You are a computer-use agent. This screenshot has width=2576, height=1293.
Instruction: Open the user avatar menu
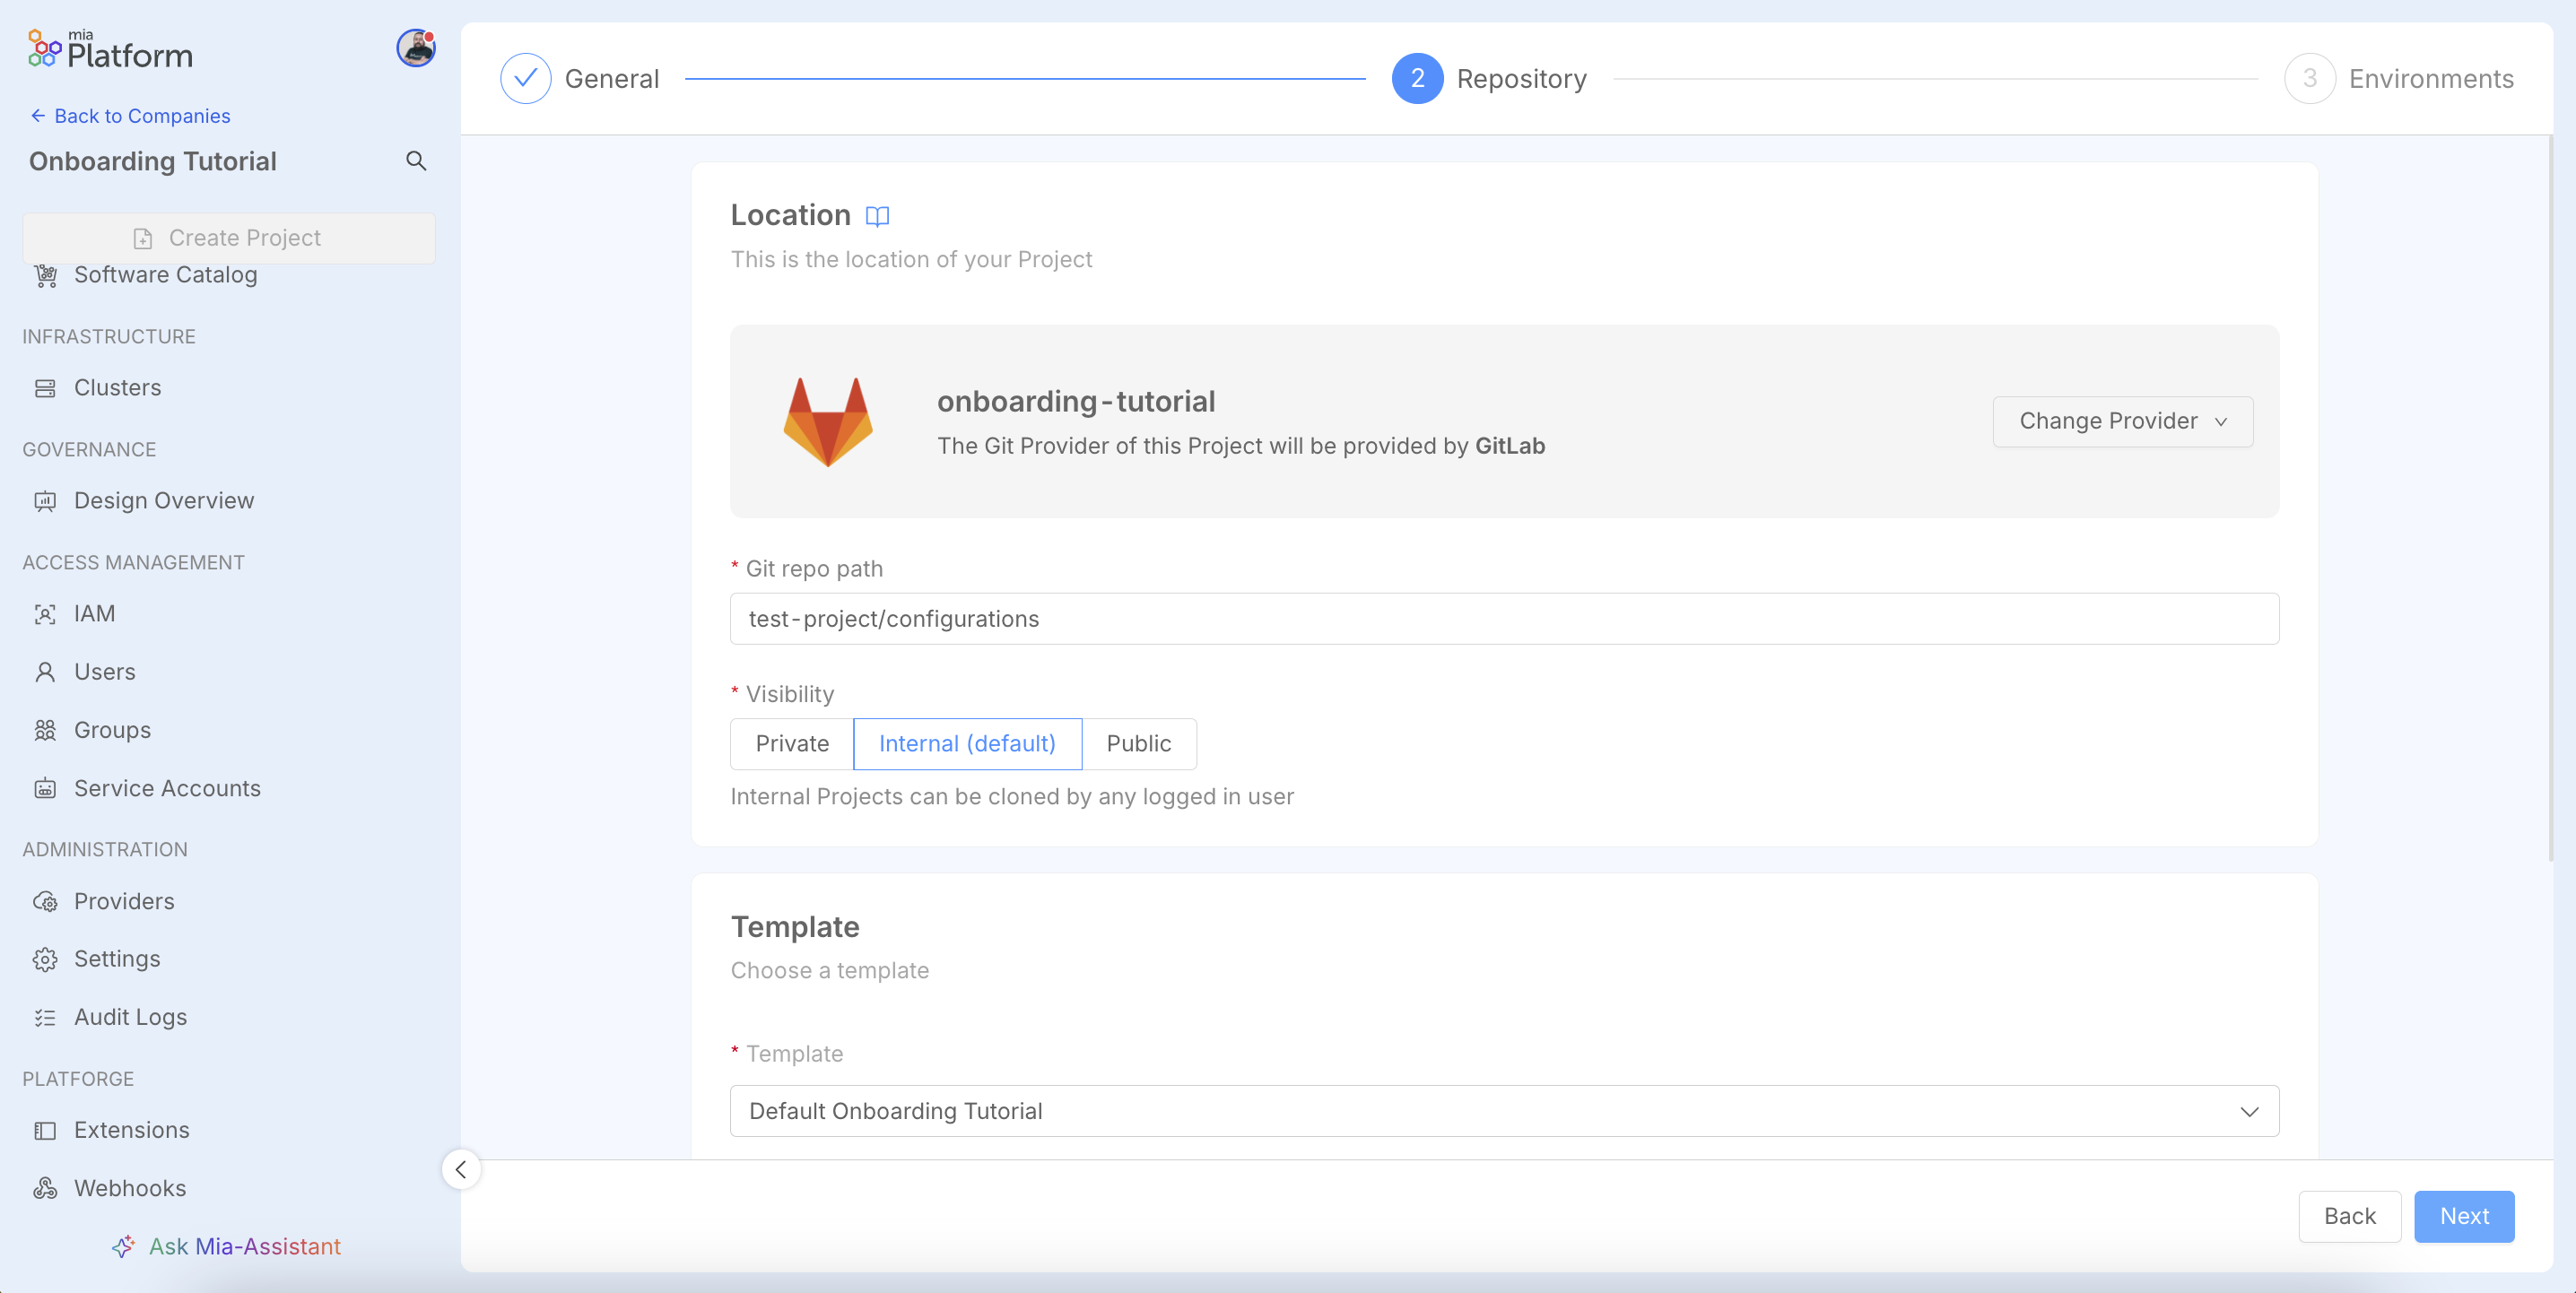(x=416, y=48)
